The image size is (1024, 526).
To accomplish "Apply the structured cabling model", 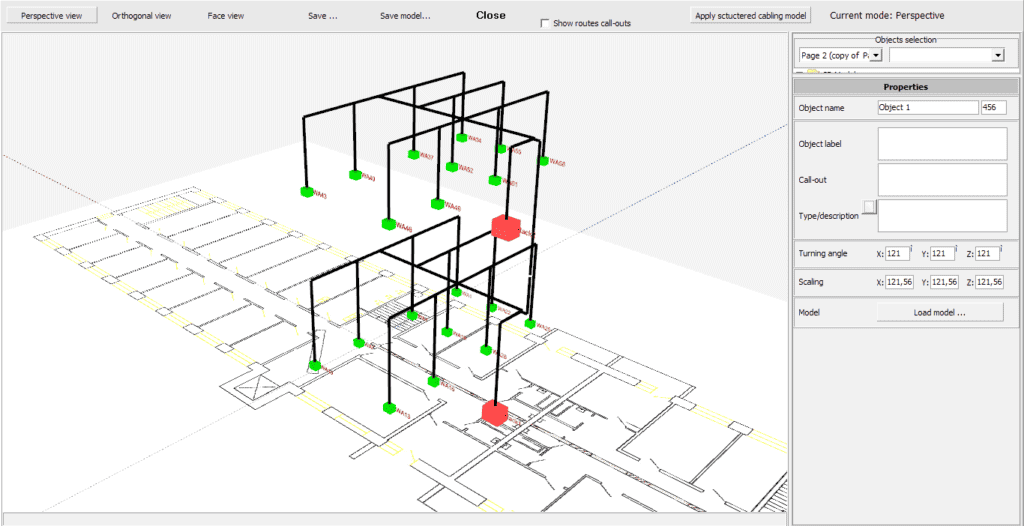I will point(752,16).
